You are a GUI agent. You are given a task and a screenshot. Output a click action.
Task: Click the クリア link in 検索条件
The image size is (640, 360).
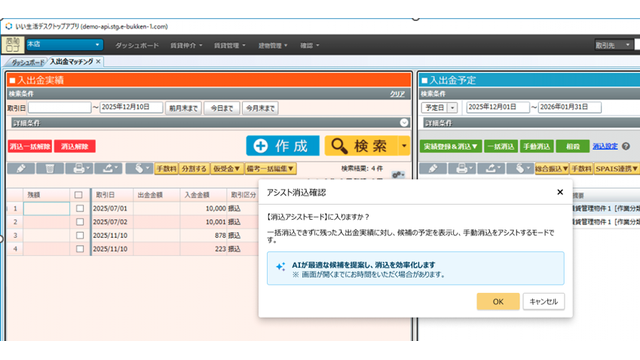397,94
